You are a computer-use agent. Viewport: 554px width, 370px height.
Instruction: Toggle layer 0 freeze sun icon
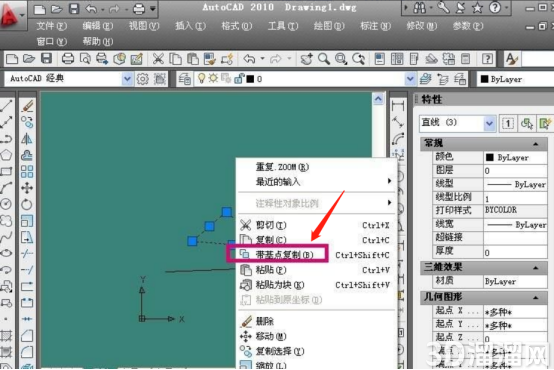[x=213, y=78]
